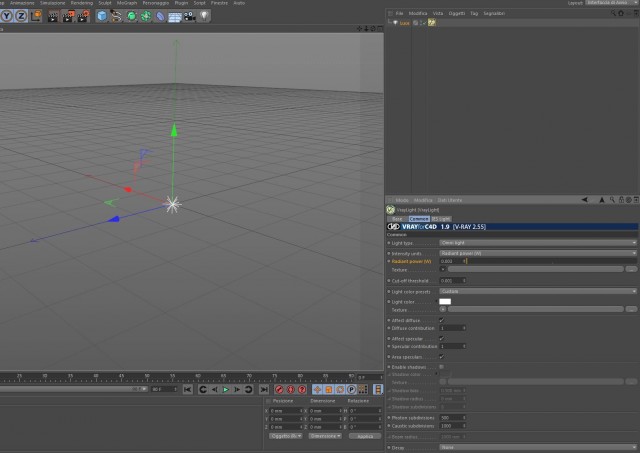This screenshot has height=453, width=640.
Task: Expand the Light color presets dropdown
Action: pos(538,291)
